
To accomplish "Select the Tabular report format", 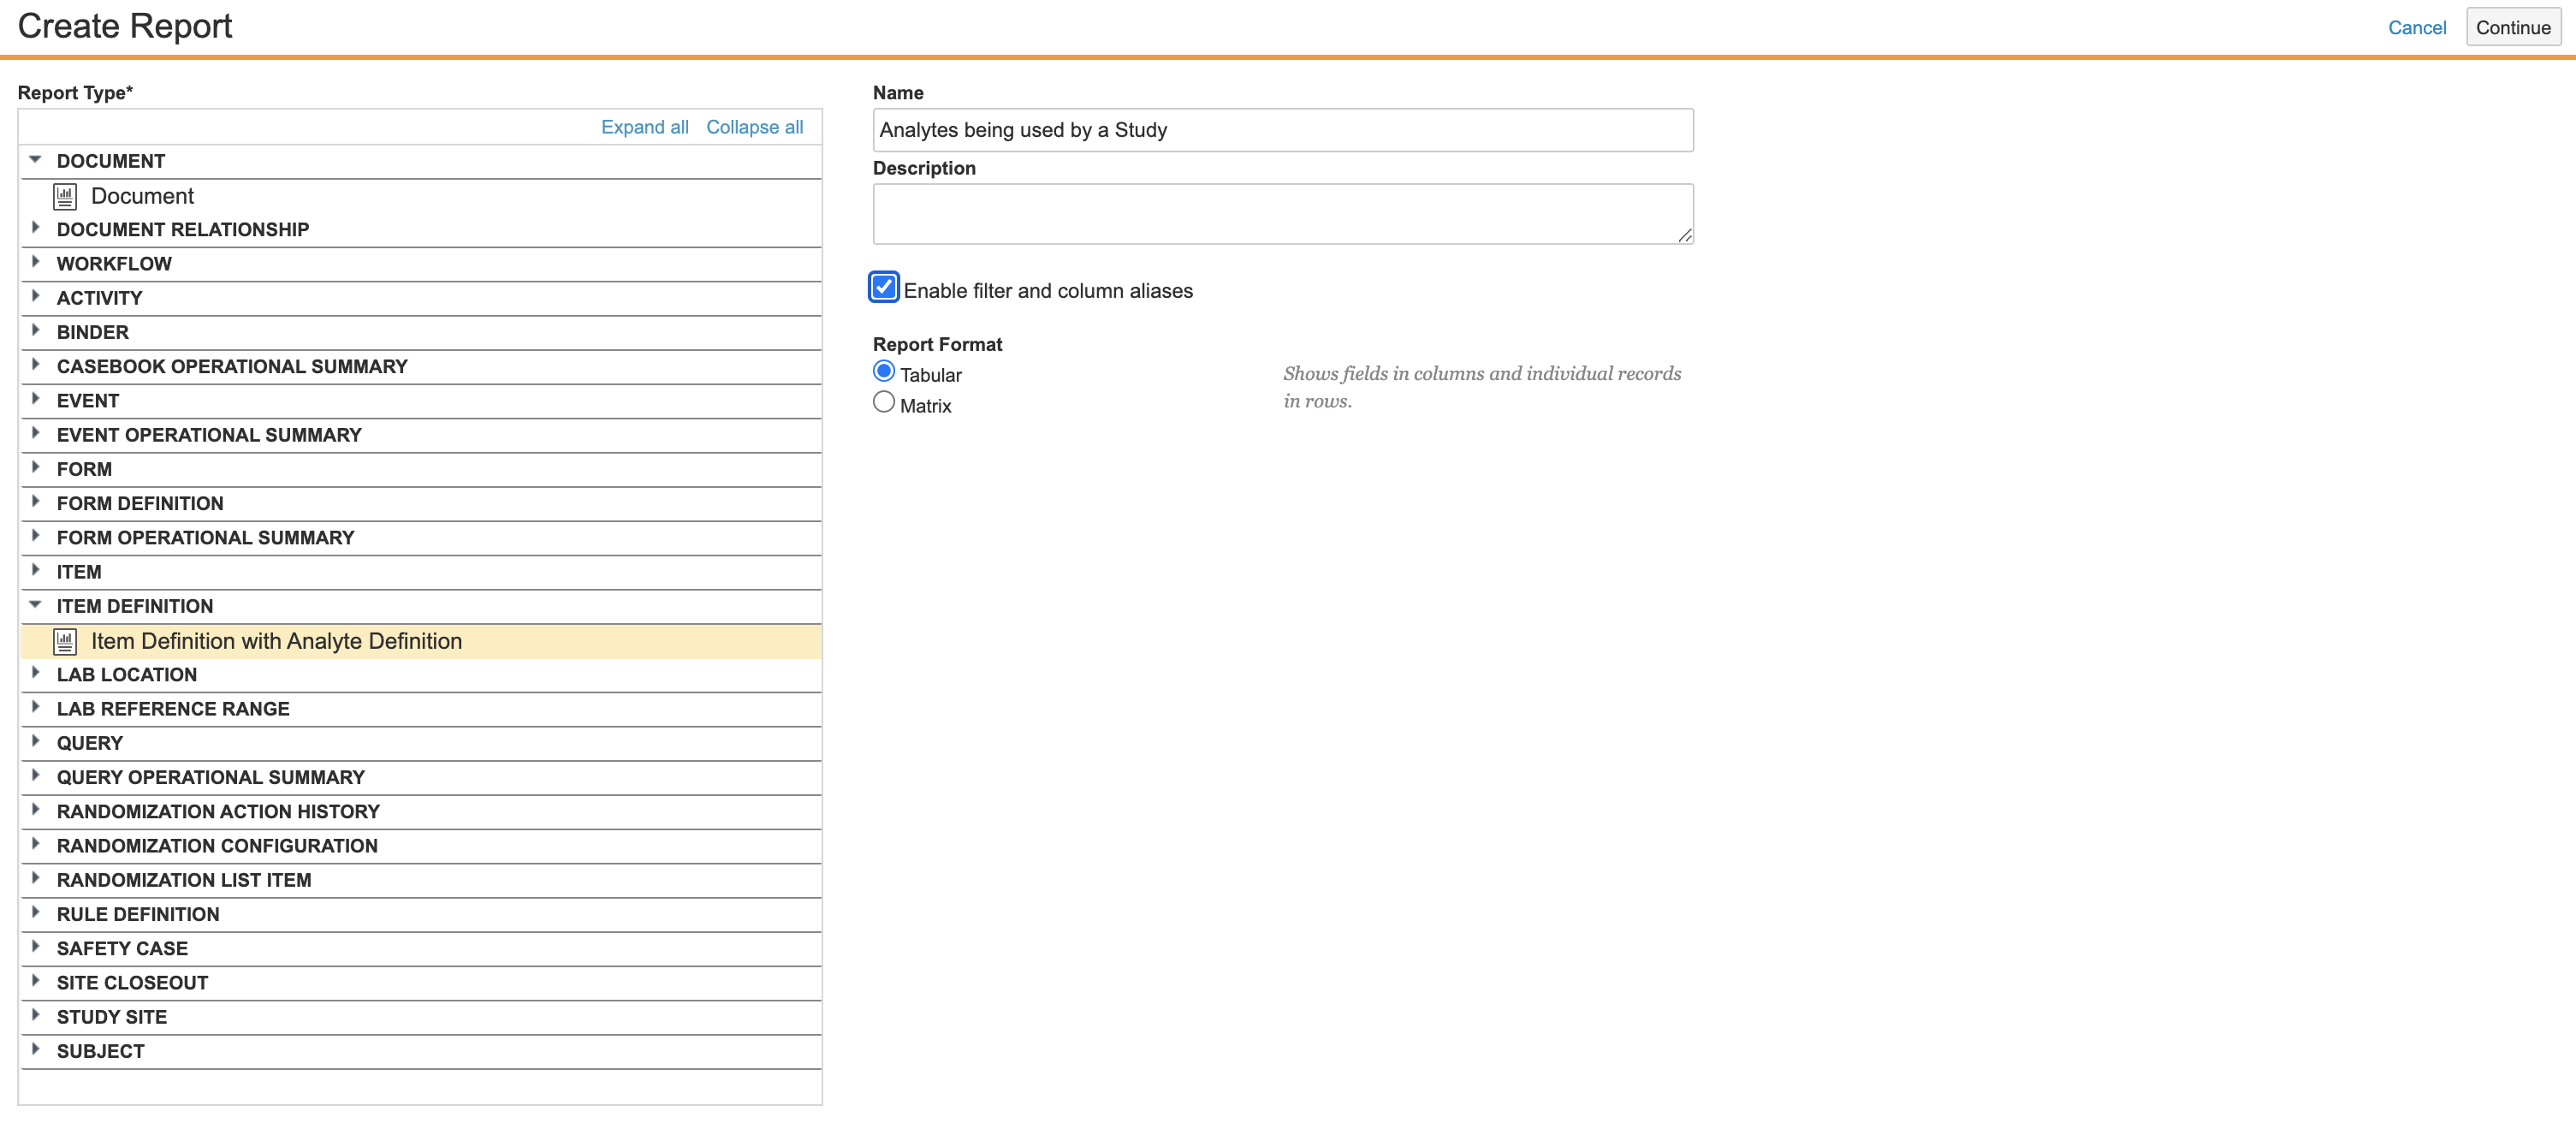I will click(883, 371).
